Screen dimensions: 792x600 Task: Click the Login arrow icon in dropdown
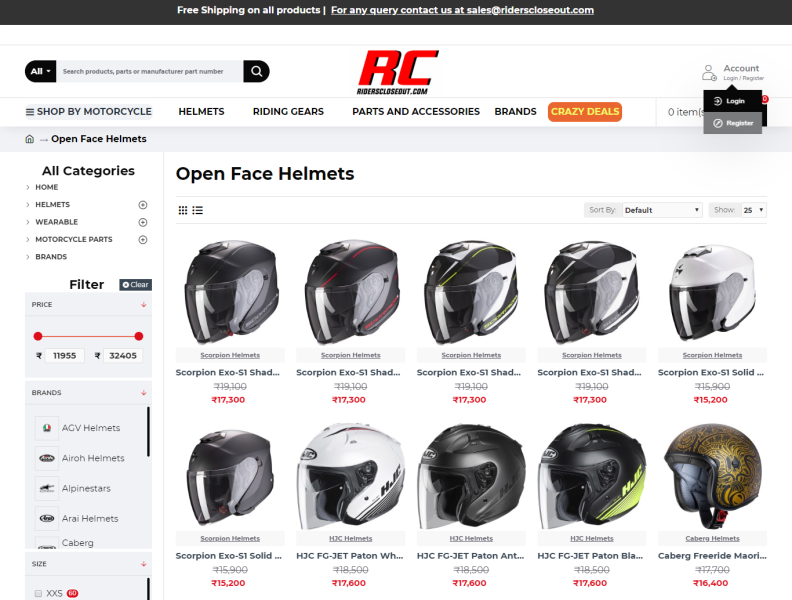point(718,101)
